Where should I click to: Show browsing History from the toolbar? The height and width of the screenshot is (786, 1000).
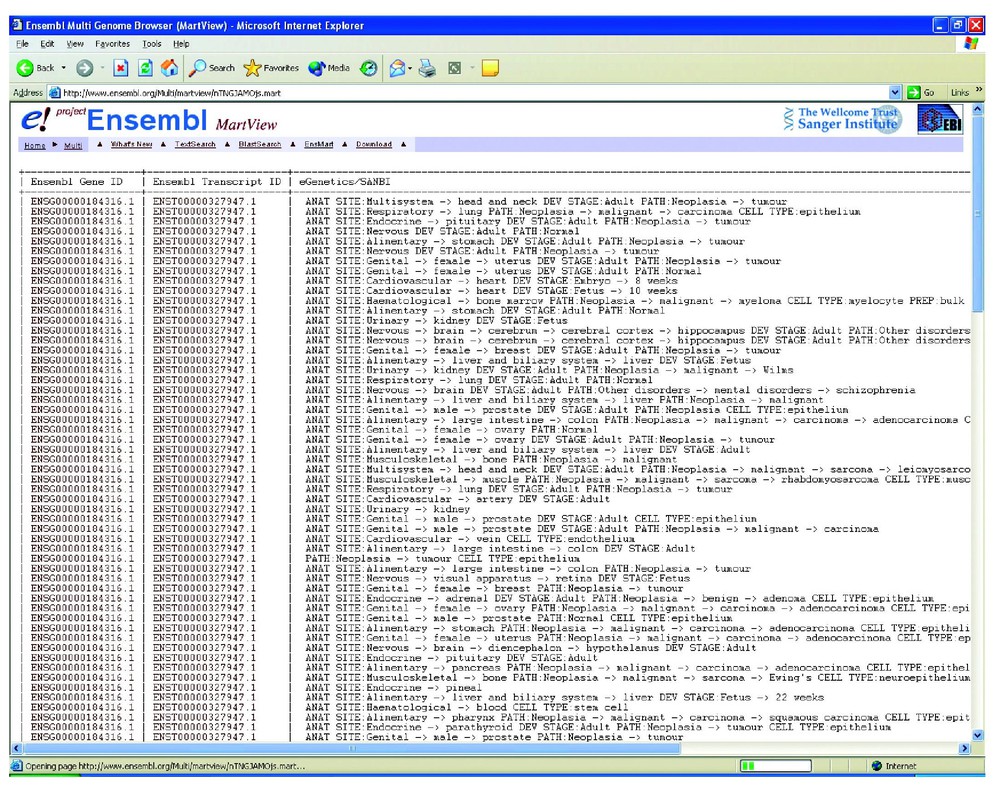[368, 68]
